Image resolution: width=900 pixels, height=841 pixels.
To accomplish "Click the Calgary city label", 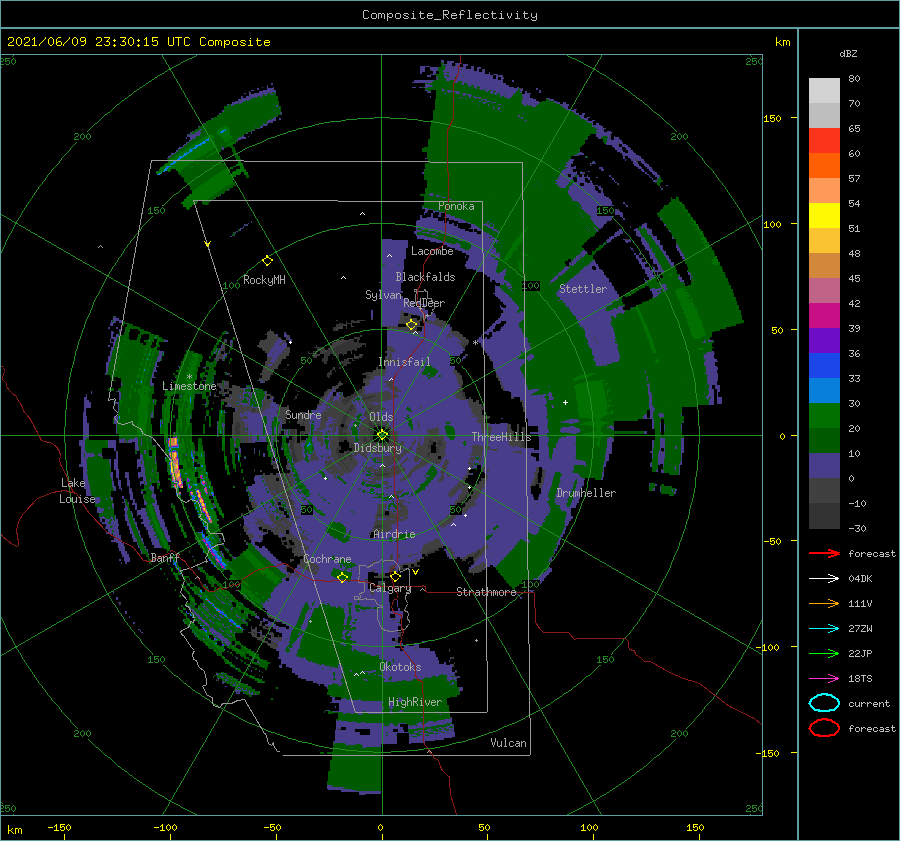I will pos(390,588).
